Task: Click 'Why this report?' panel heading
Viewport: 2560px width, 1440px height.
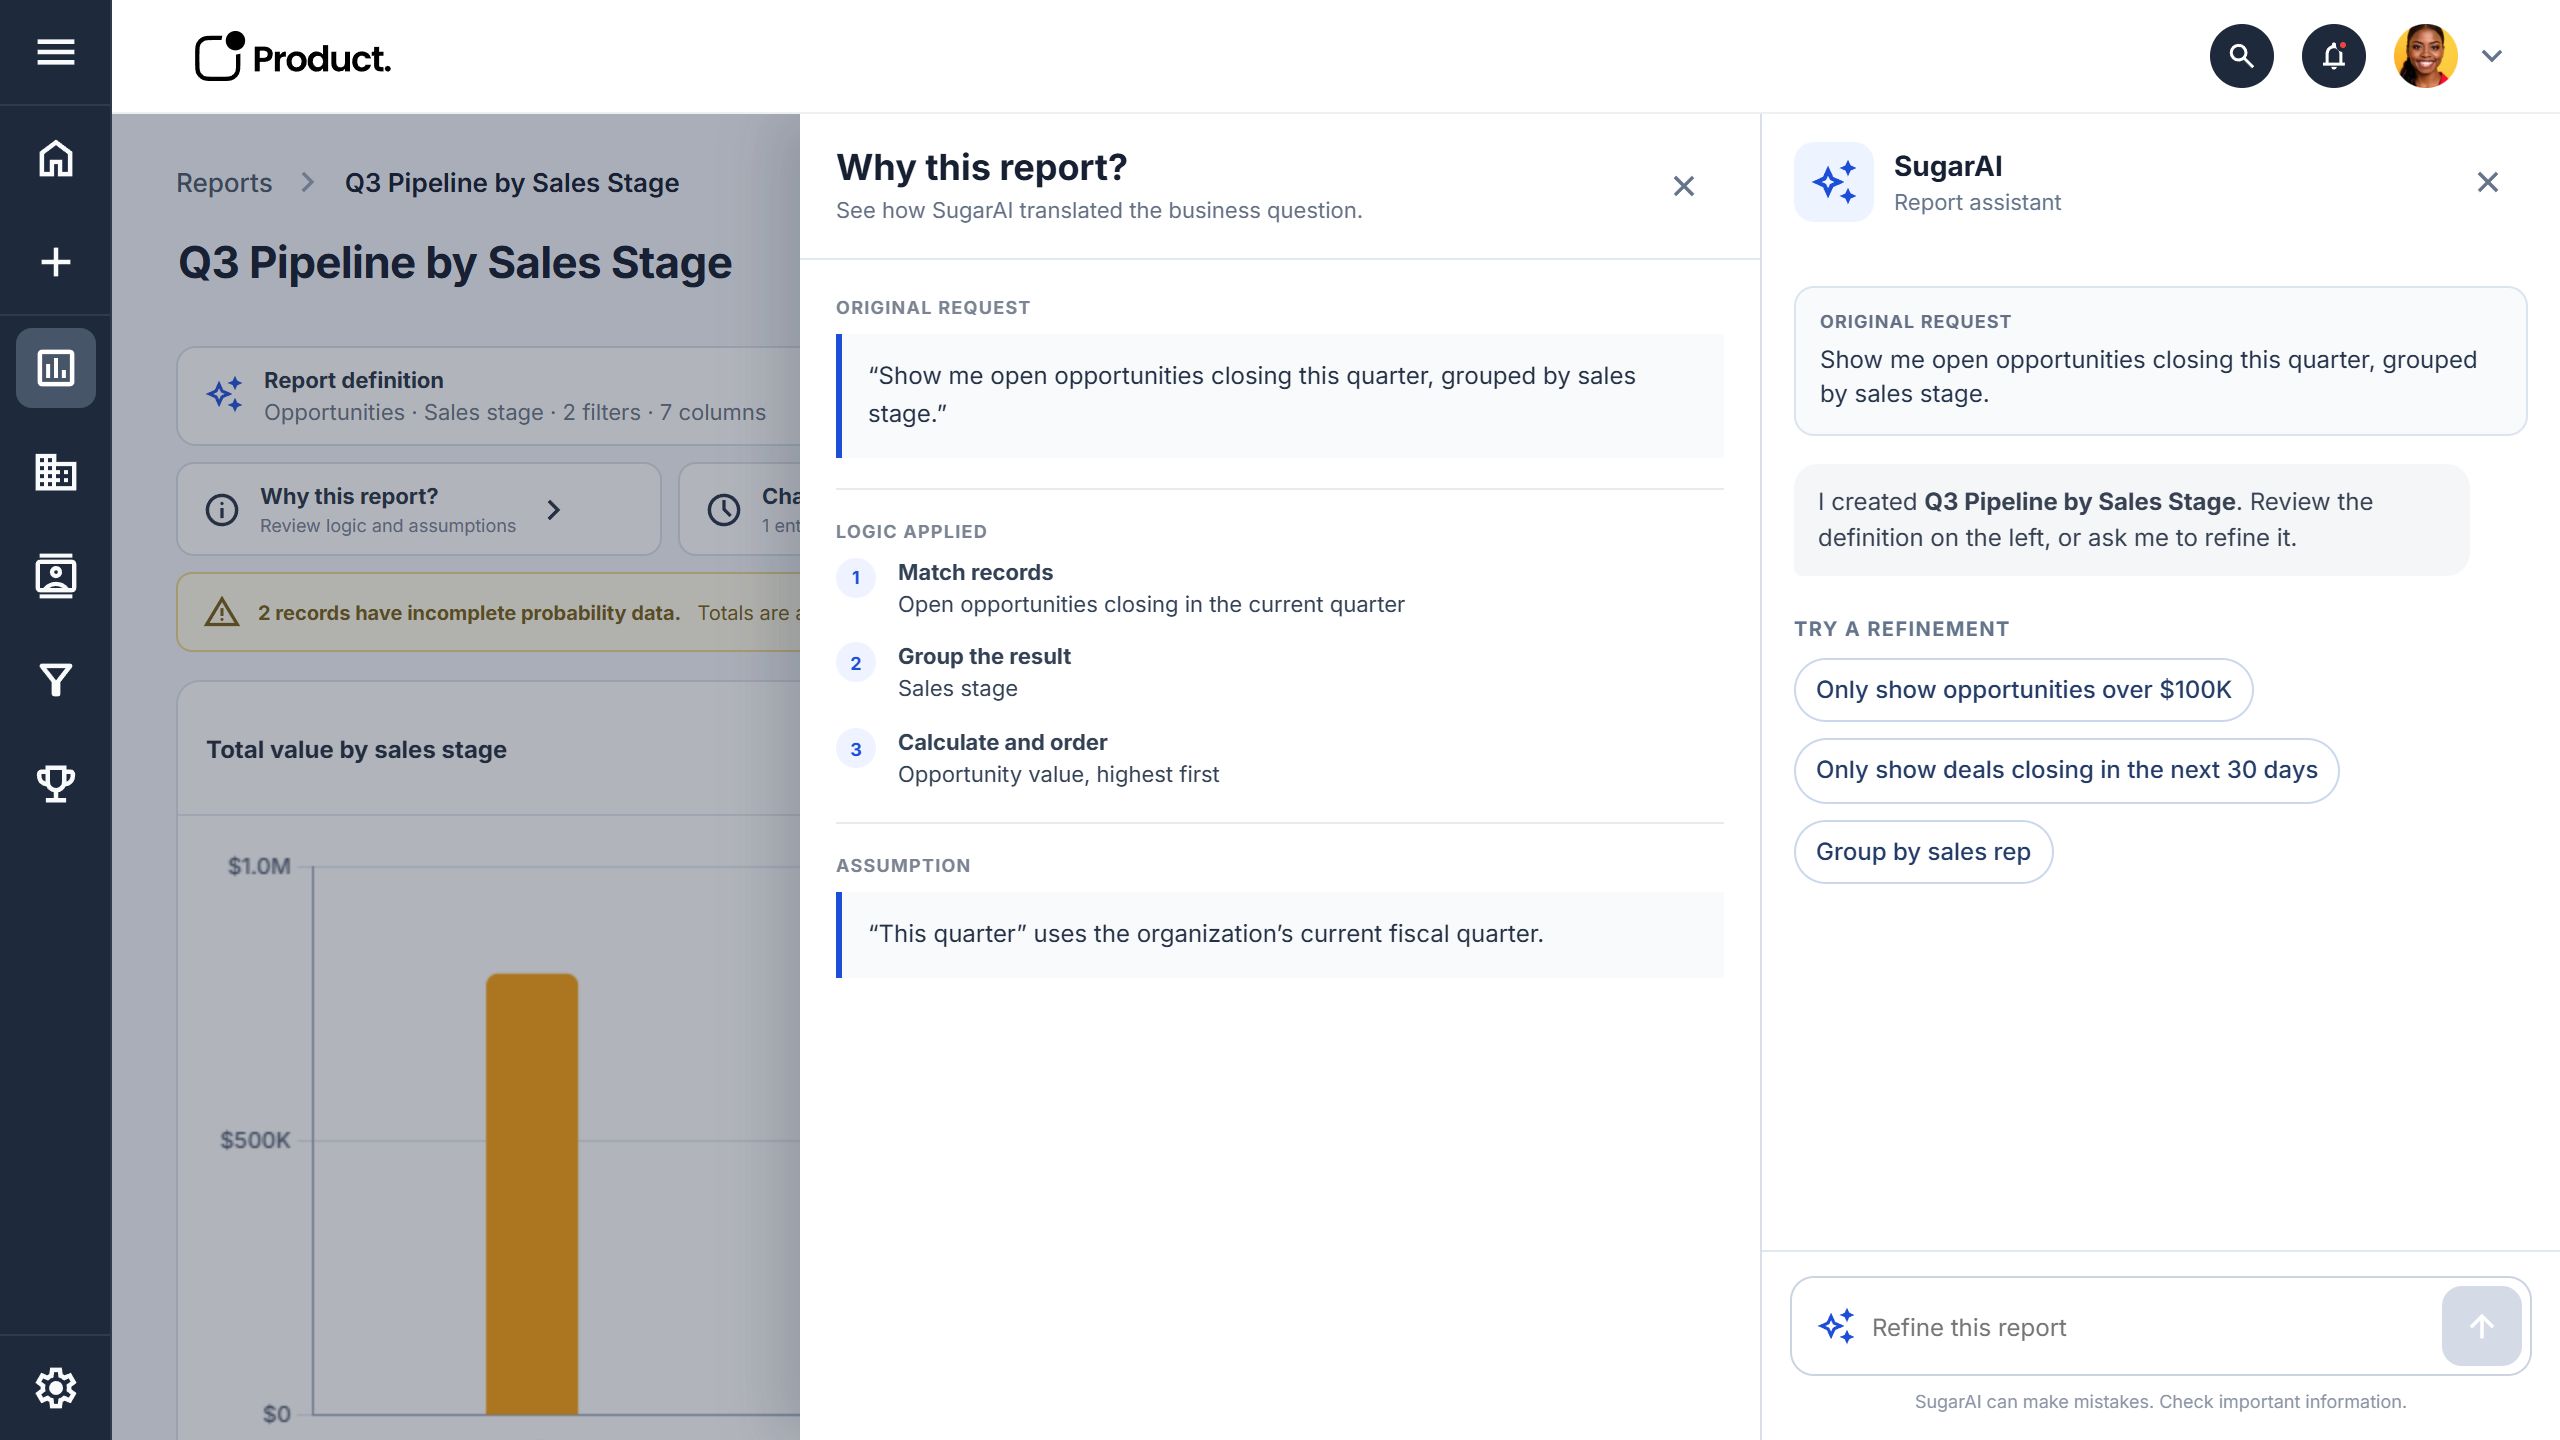Action: point(981,167)
